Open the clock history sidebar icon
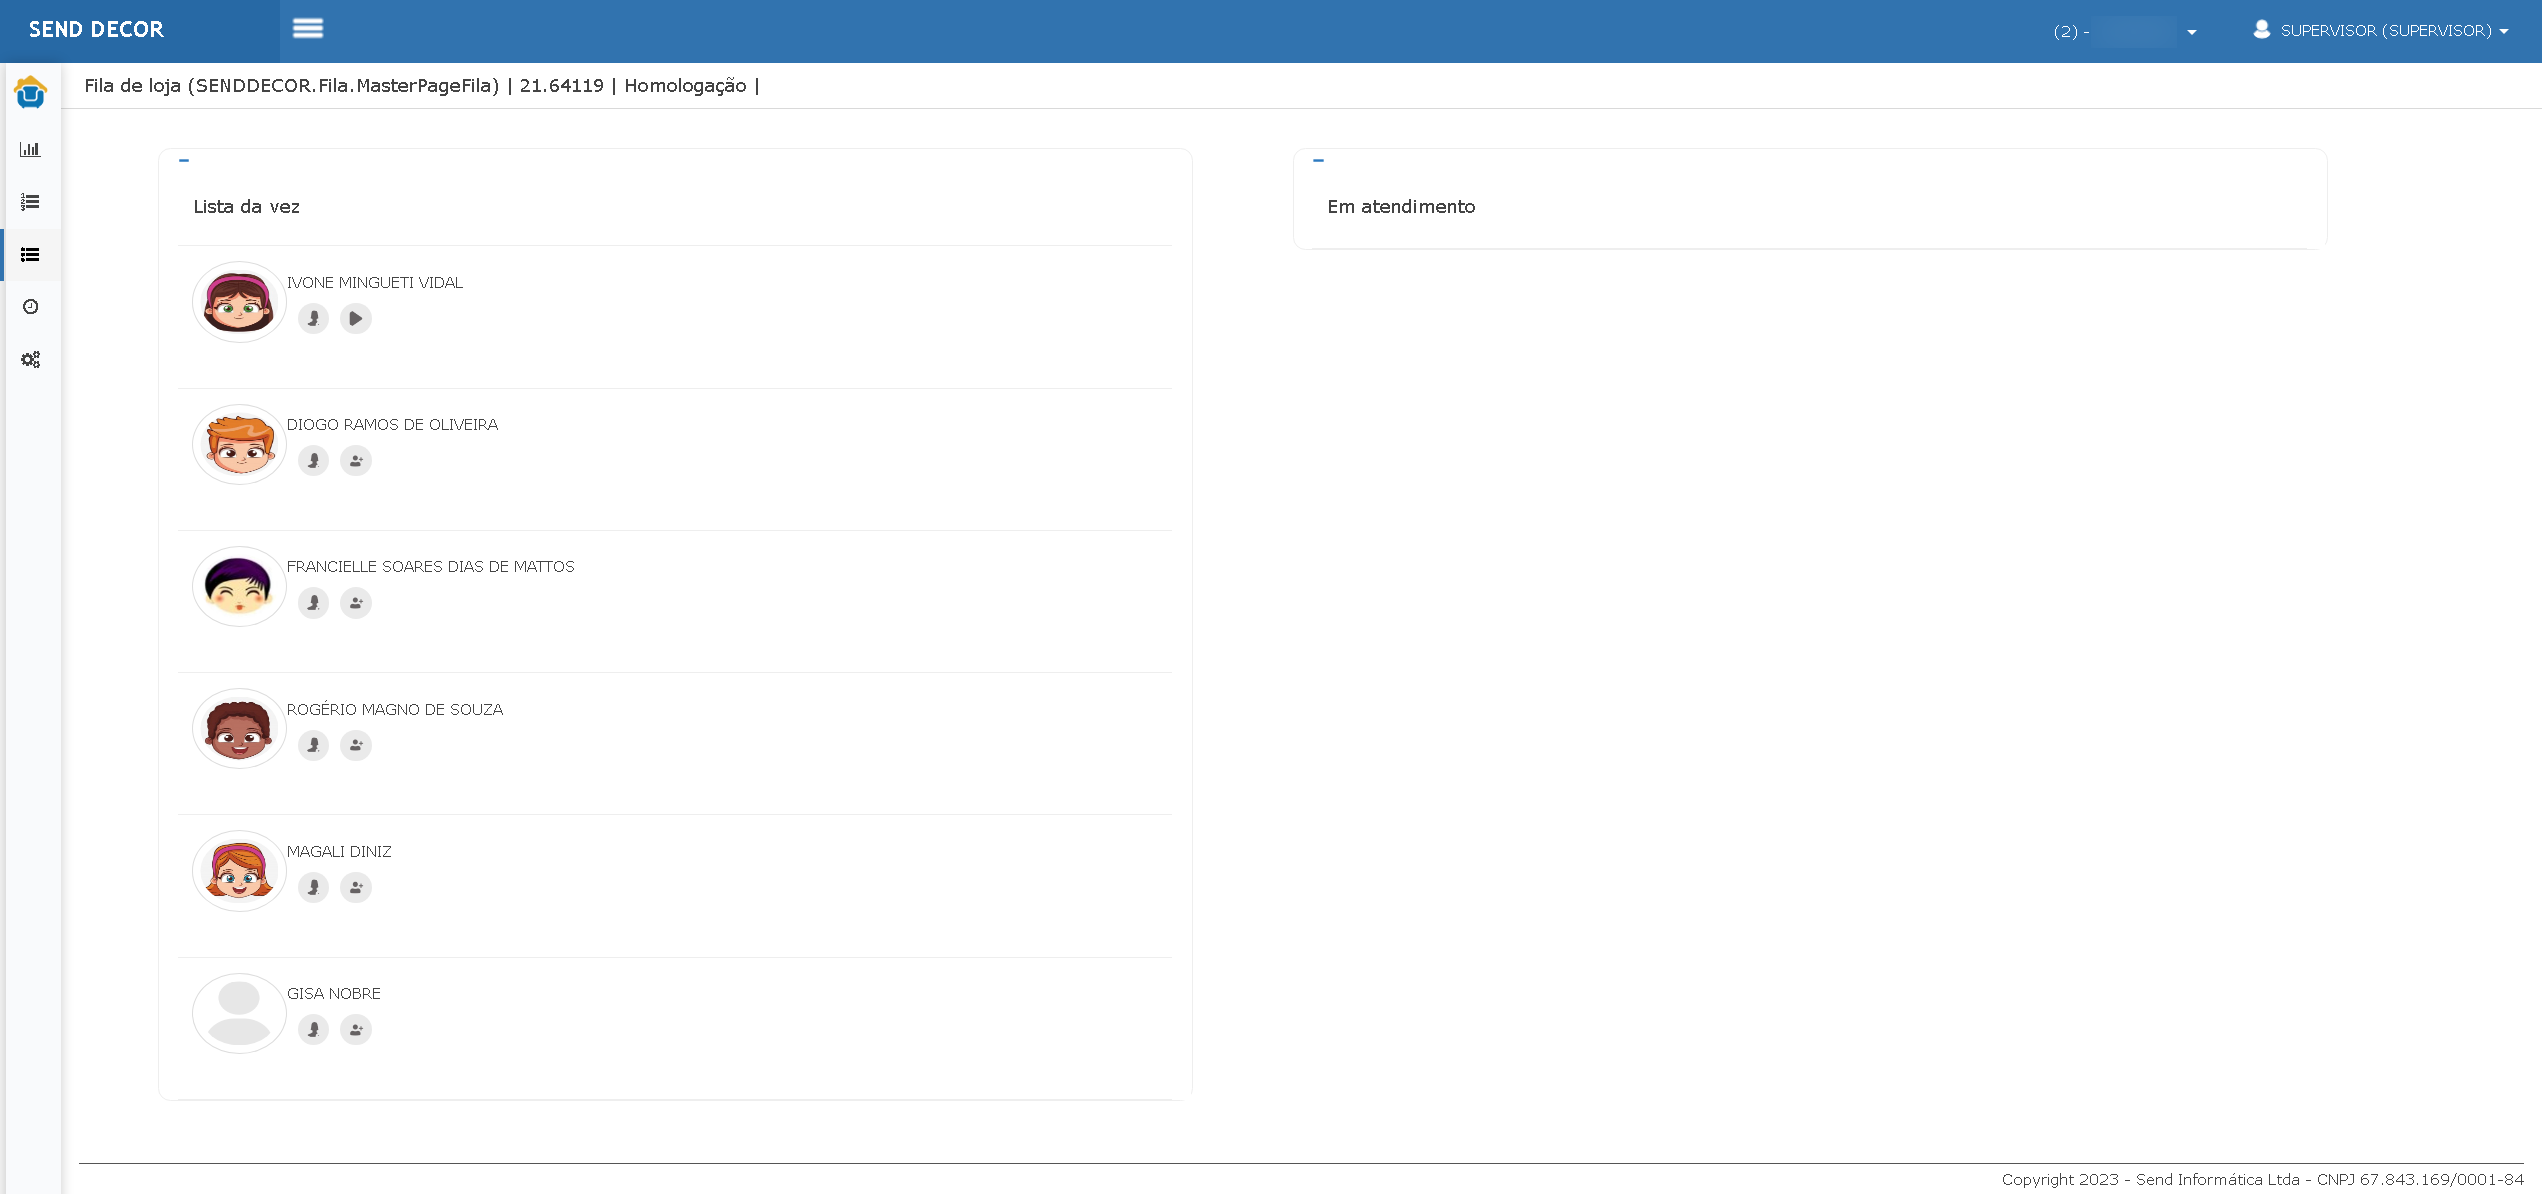 (30, 307)
